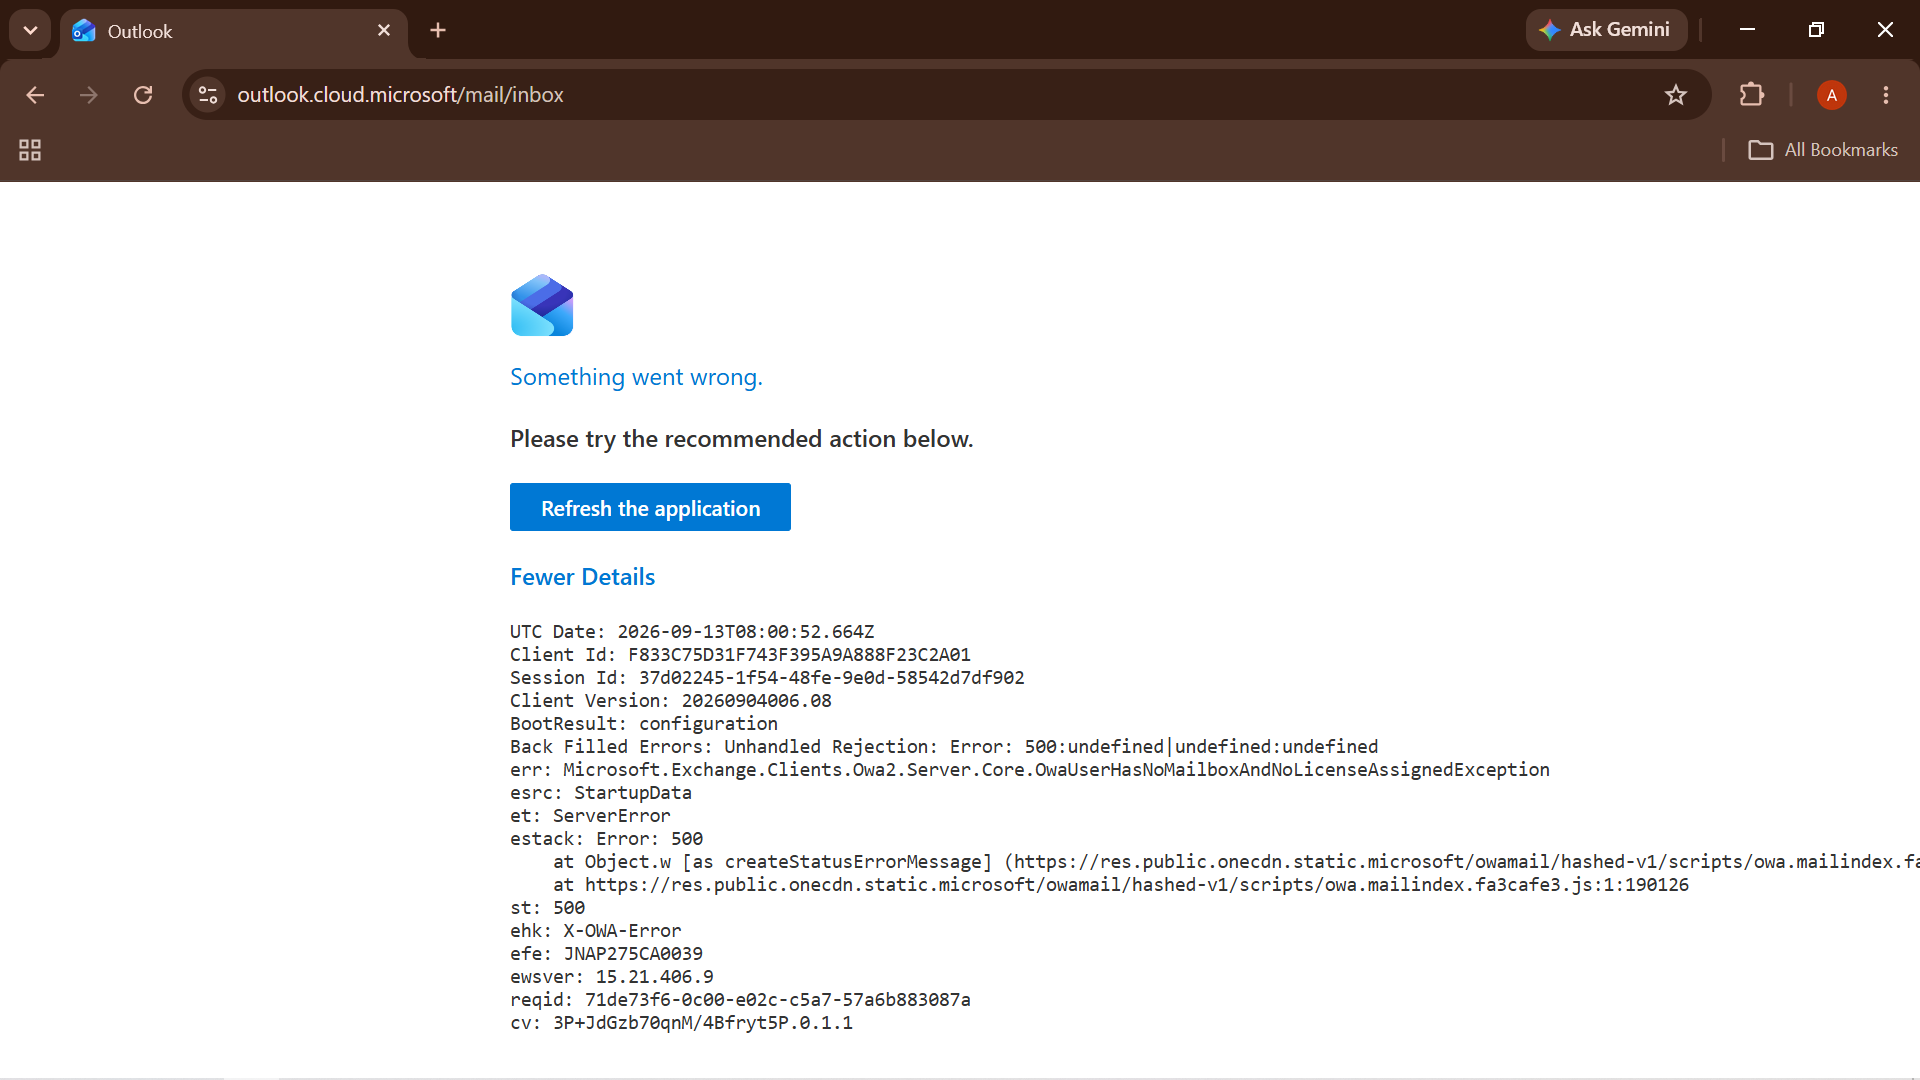Click the err: OwaUserHasNoMailbox exception line
1920x1080 pixels.
coord(1030,770)
